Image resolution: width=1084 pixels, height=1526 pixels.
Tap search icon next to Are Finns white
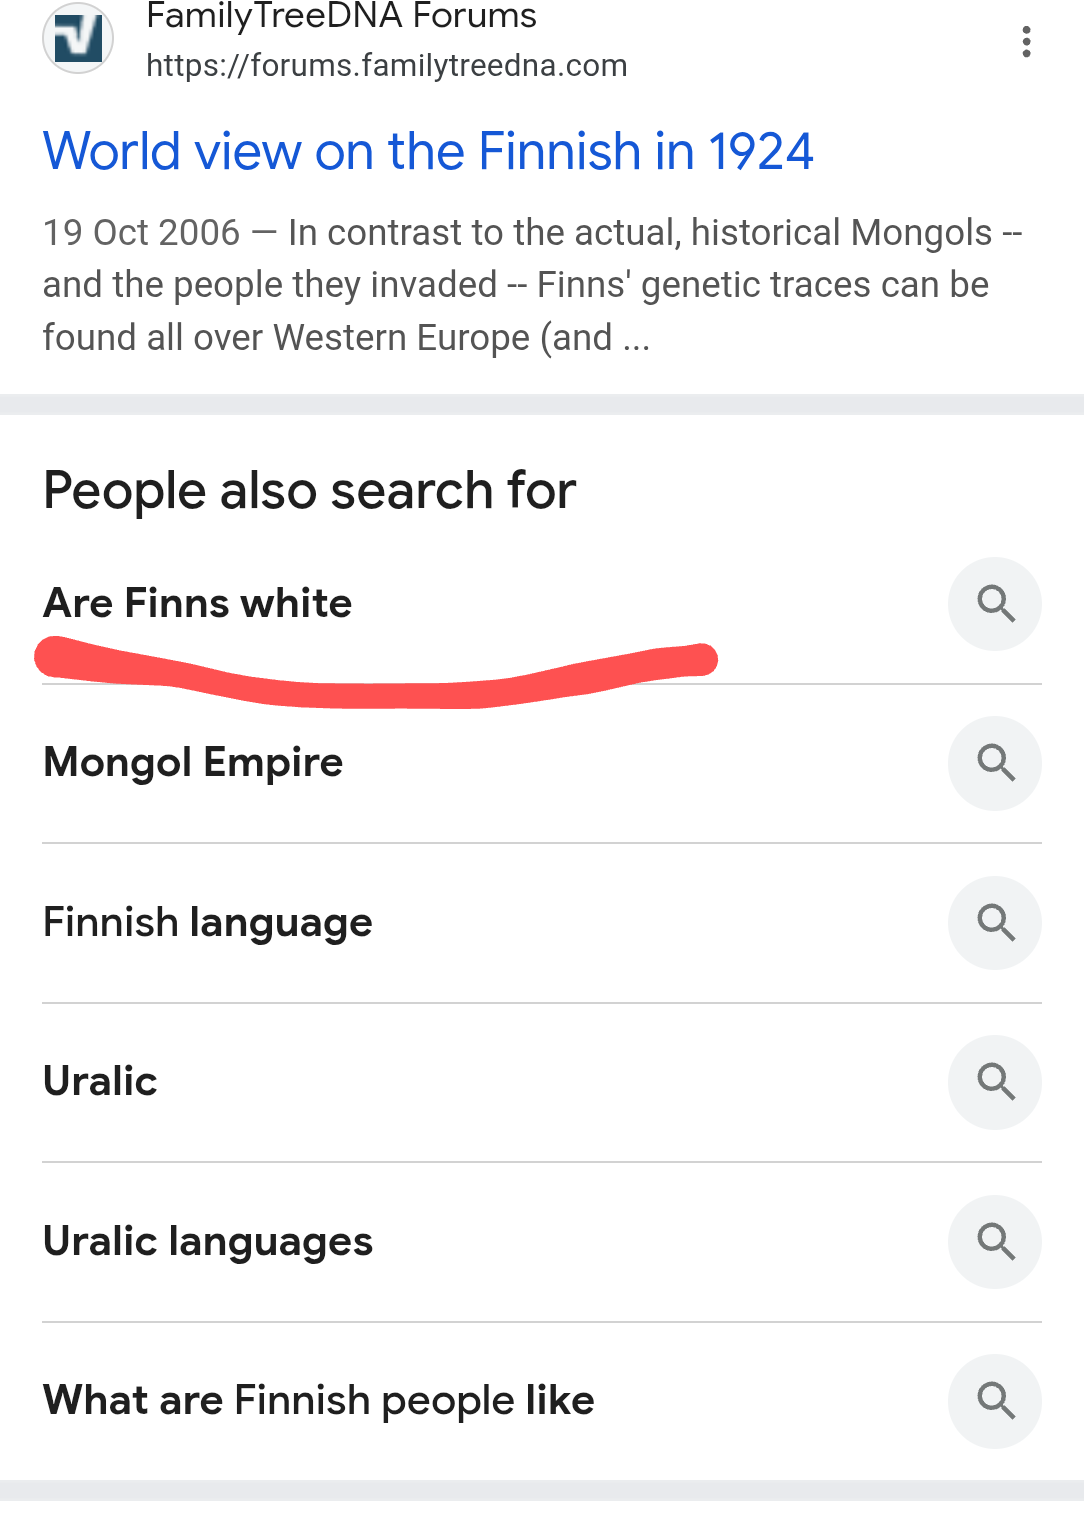tap(995, 604)
